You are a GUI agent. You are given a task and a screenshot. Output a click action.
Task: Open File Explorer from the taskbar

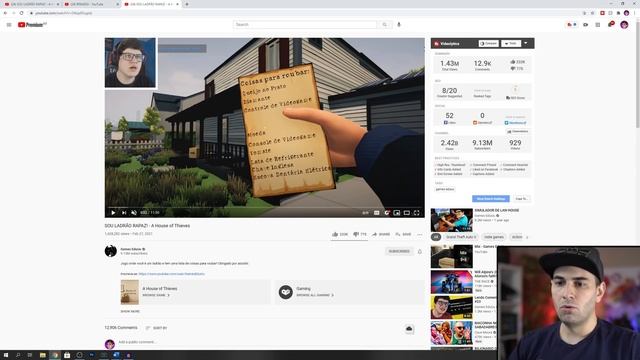42,355
